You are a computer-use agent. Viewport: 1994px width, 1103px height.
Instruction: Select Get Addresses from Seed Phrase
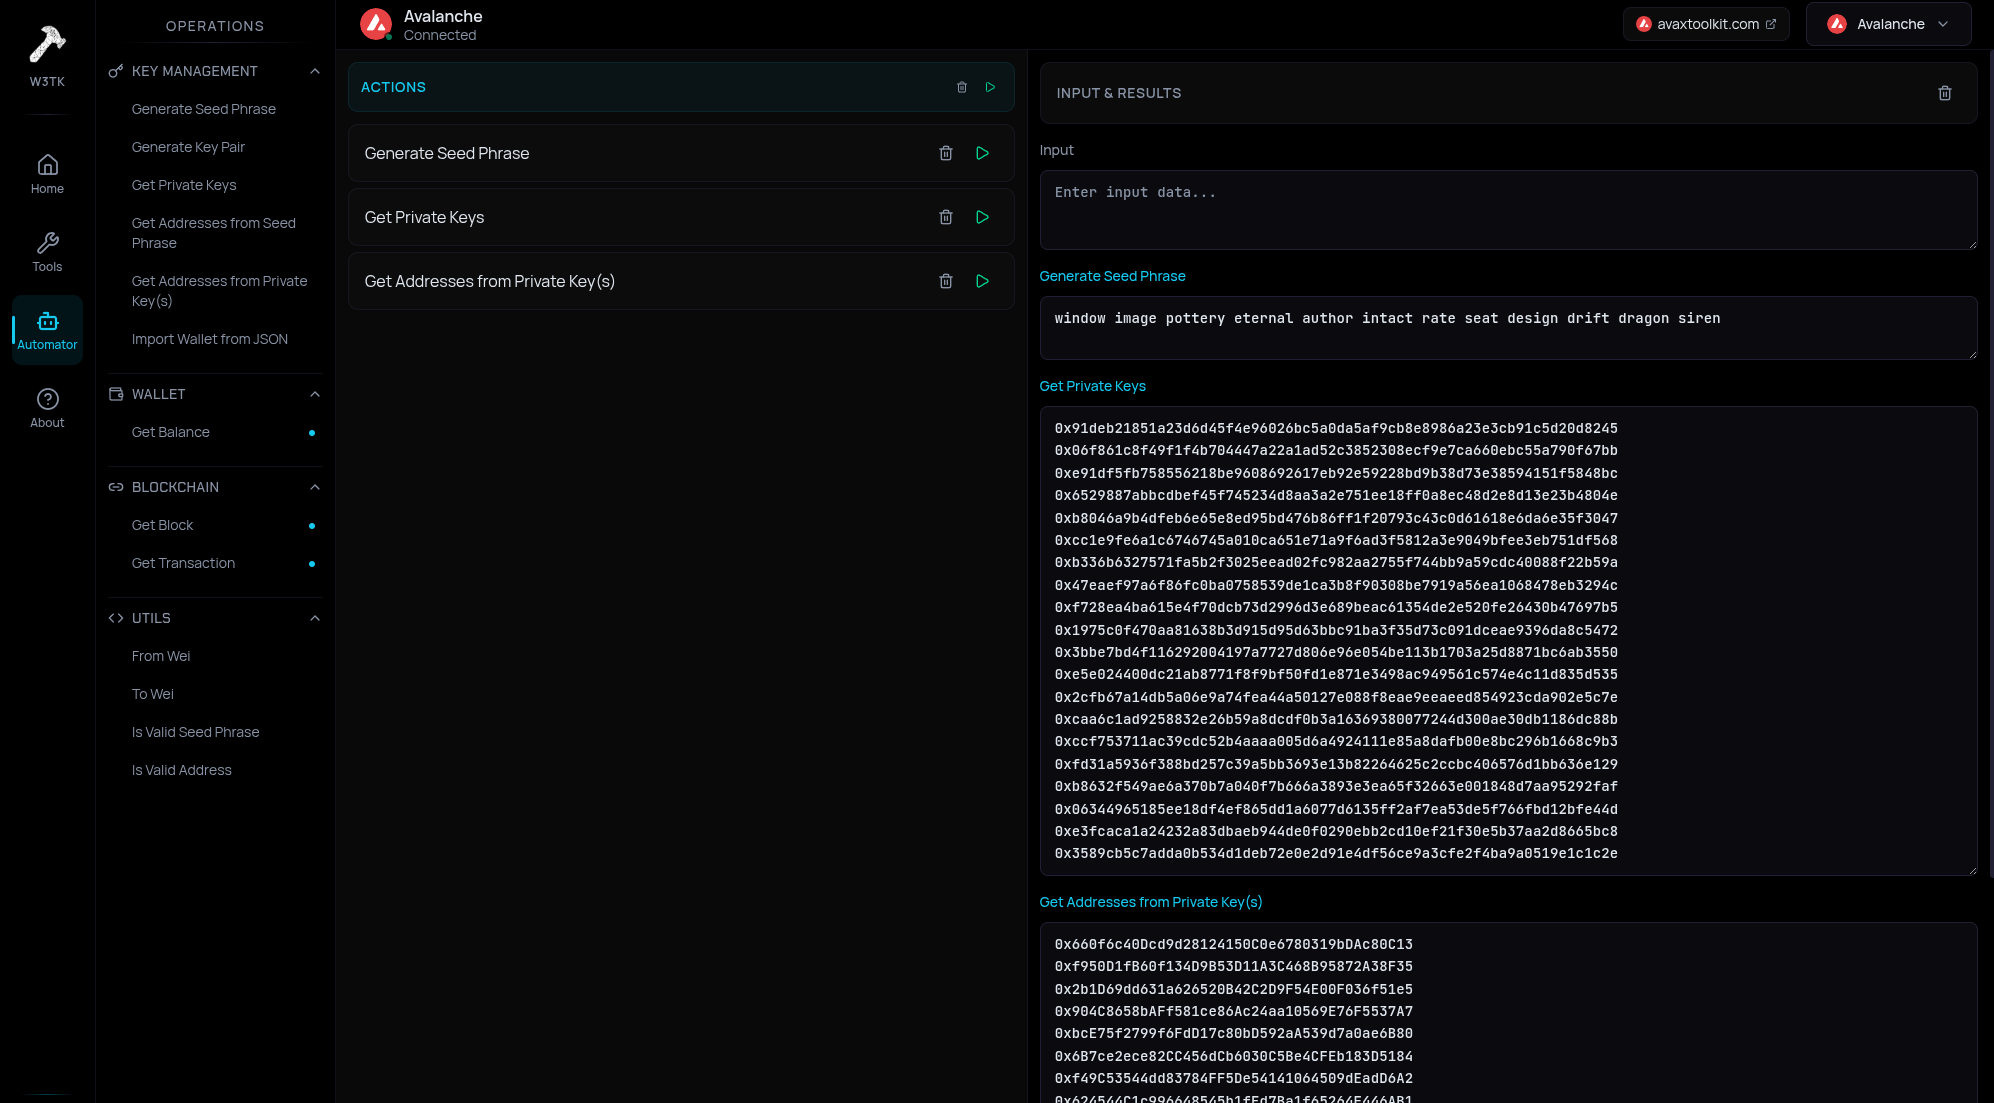point(214,233)
